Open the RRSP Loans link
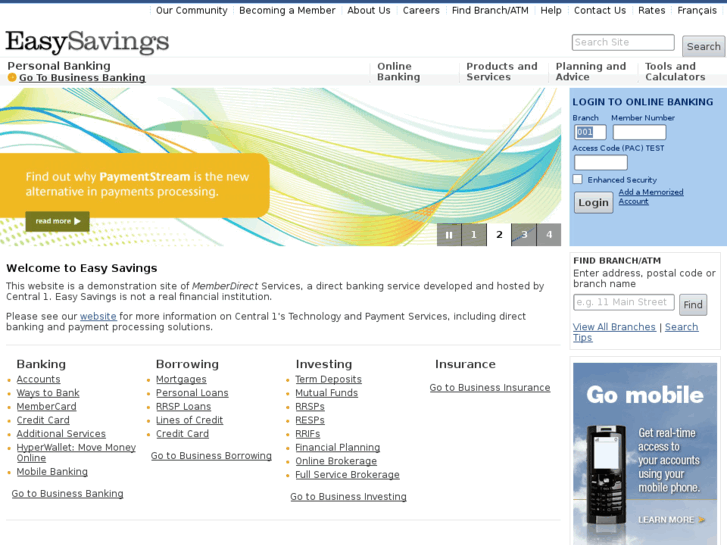The width and height of the screenshot is (727, 545). point(183,406)
